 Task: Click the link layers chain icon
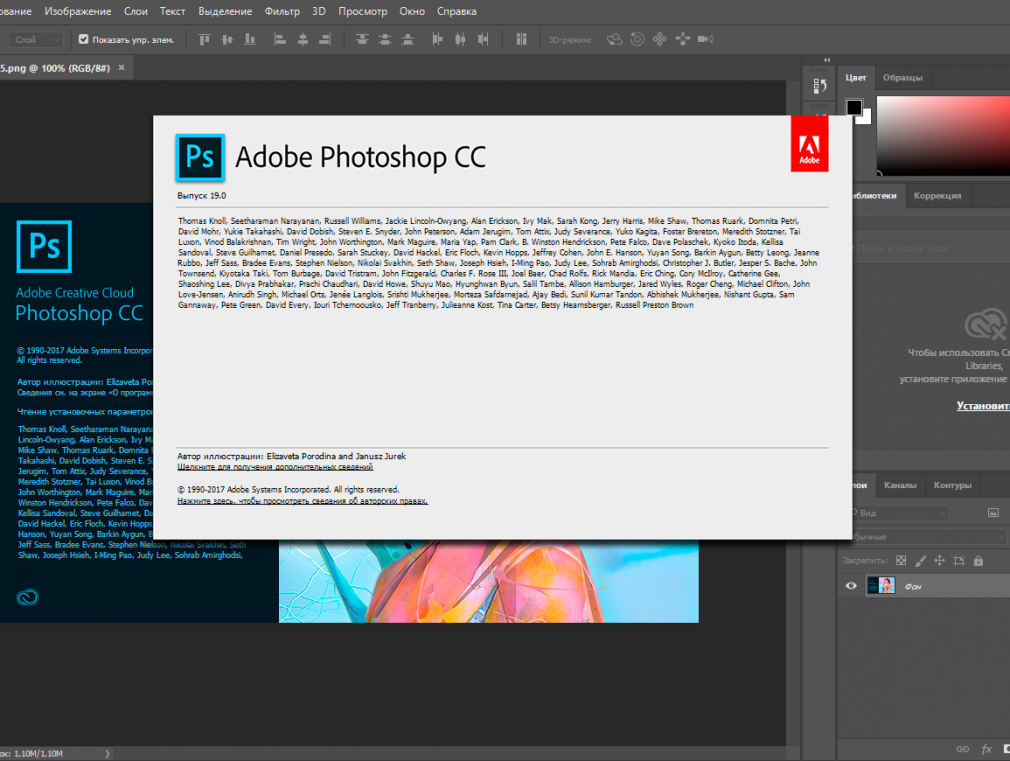[962, 749]
